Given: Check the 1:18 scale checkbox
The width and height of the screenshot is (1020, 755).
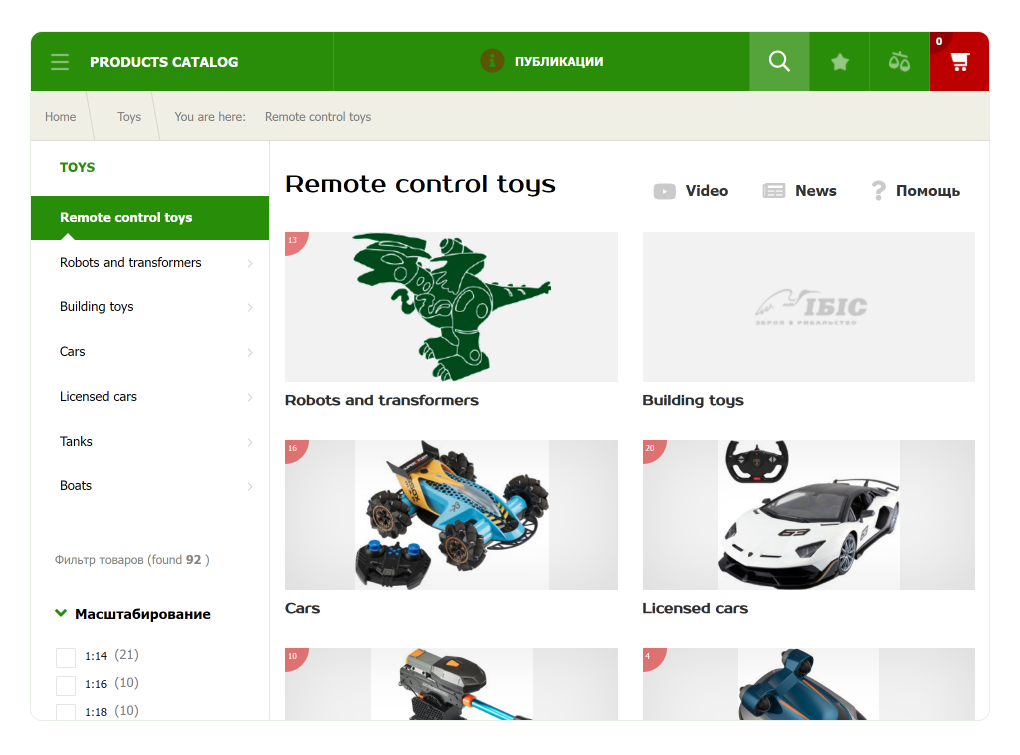Looking at the screenshot, I should click(66, 711).
